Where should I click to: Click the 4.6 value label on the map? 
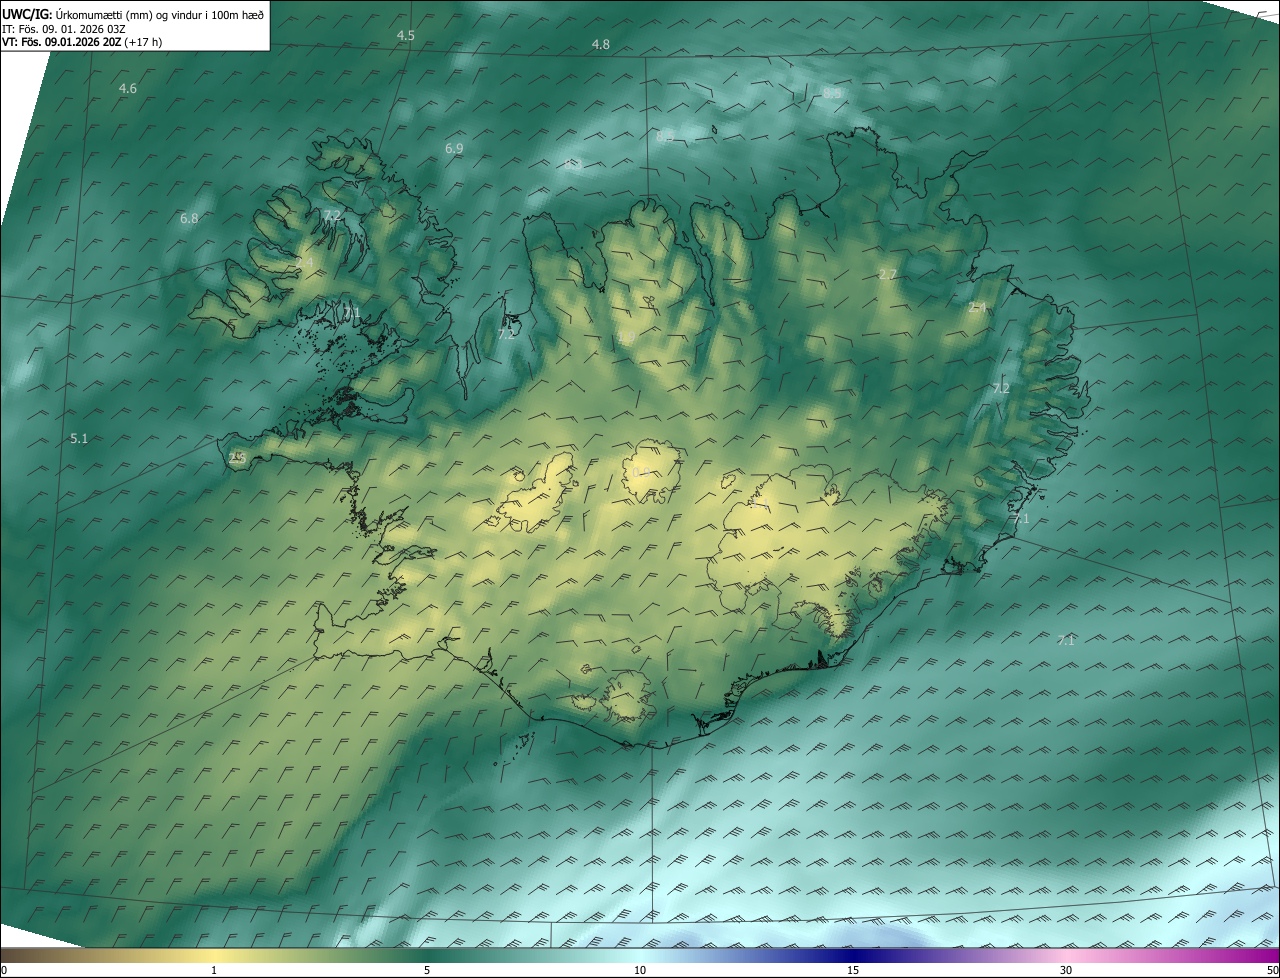click(x=127, y=89)
